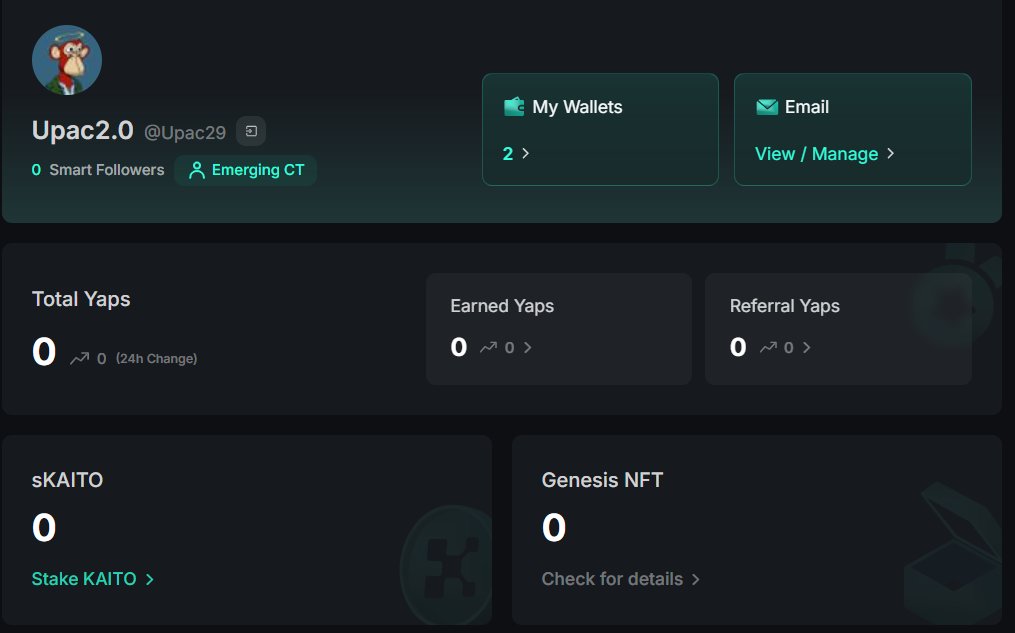The width and height of the screenshot is (1015, 633).
Task: Click chevron next to Stake KAITO
Action: (x=150, y=579)
